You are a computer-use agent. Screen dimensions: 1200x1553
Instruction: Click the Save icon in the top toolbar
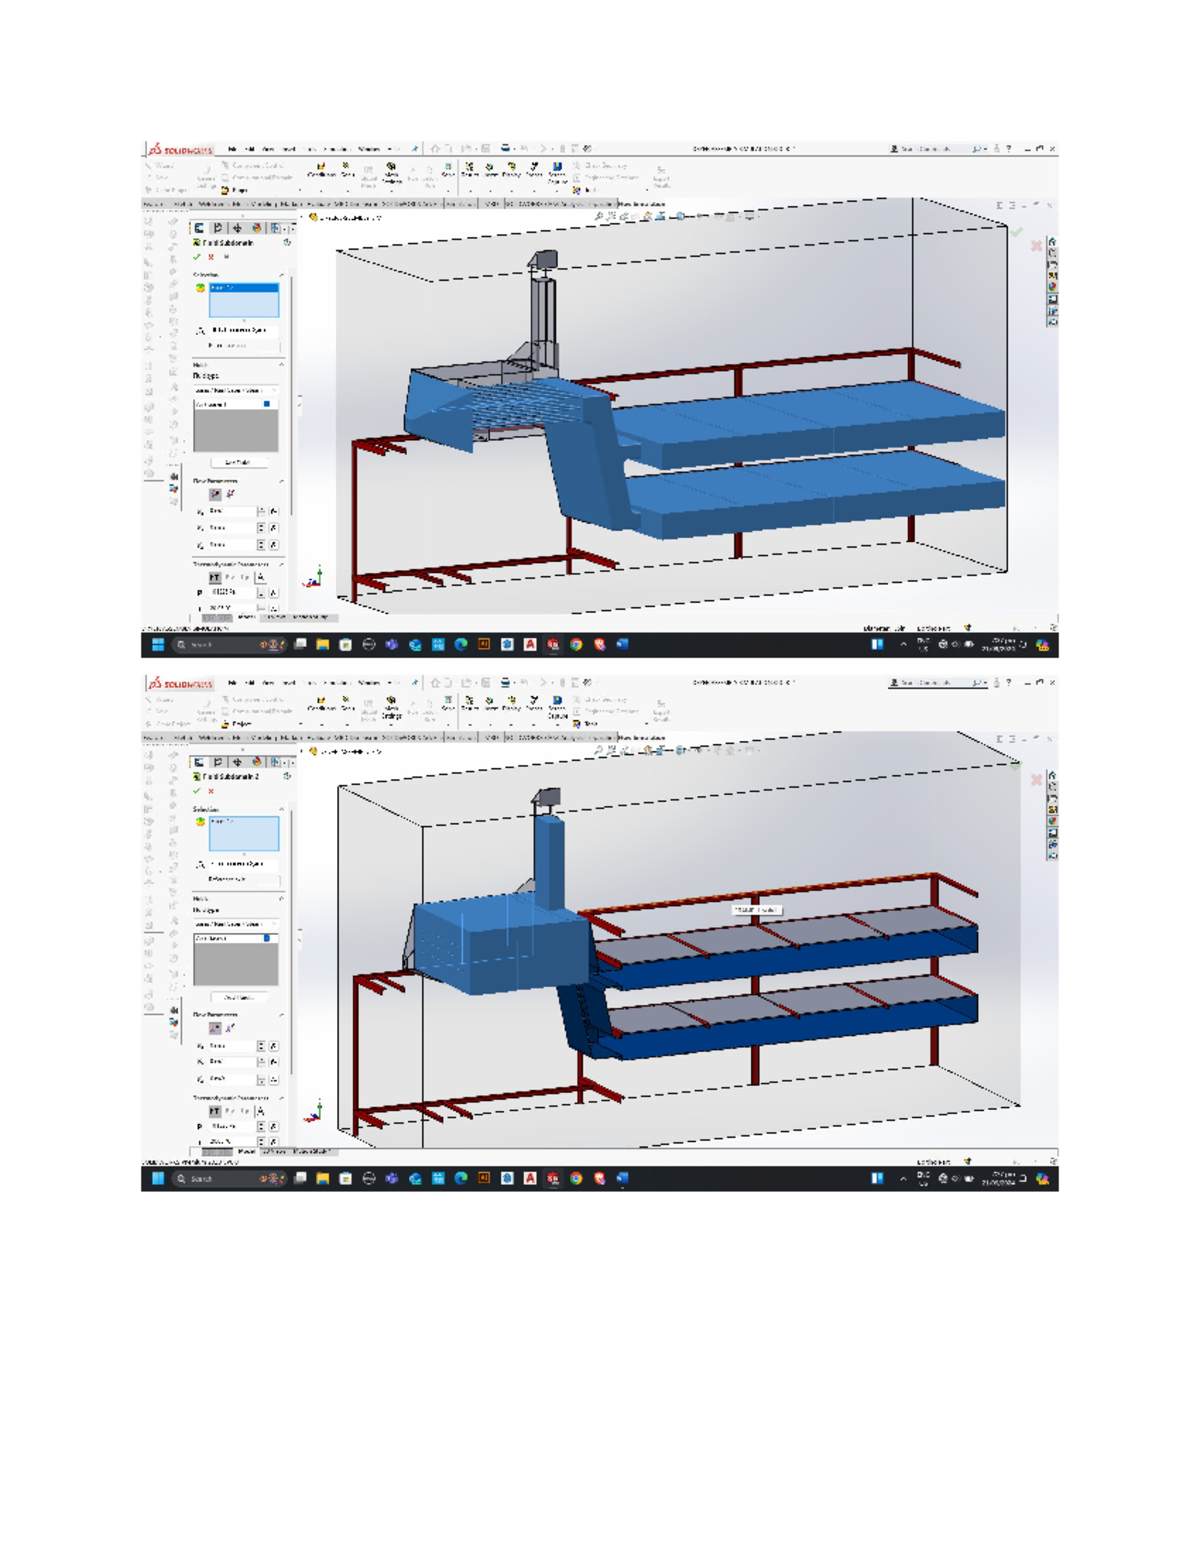pyautogui.click(x=485, y=148)
